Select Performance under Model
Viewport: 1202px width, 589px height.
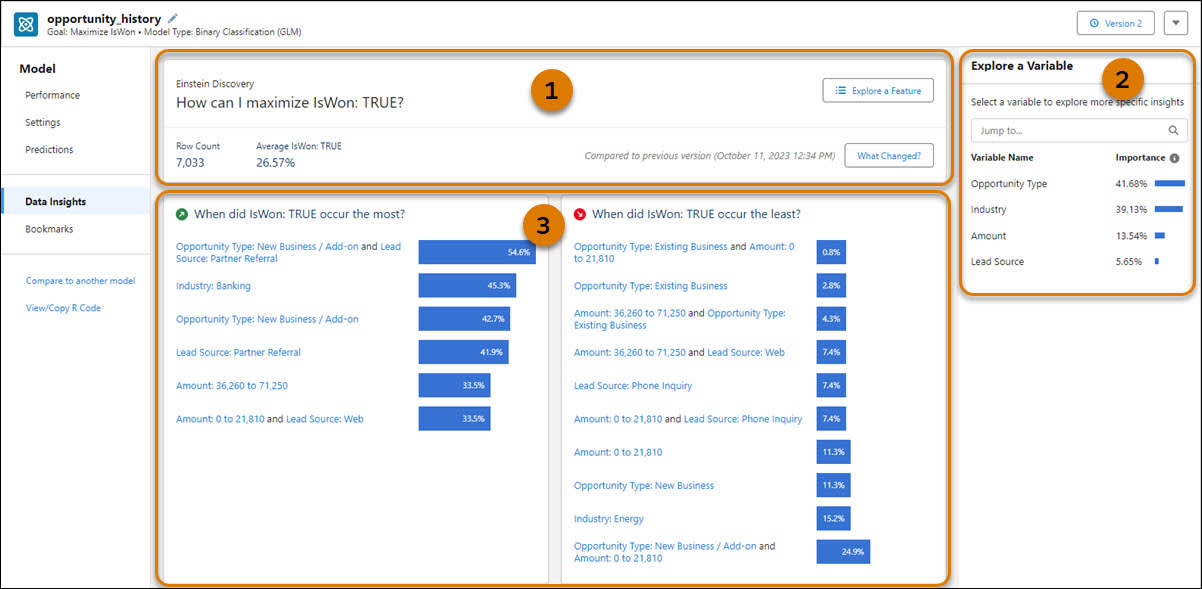click(51, 95)
